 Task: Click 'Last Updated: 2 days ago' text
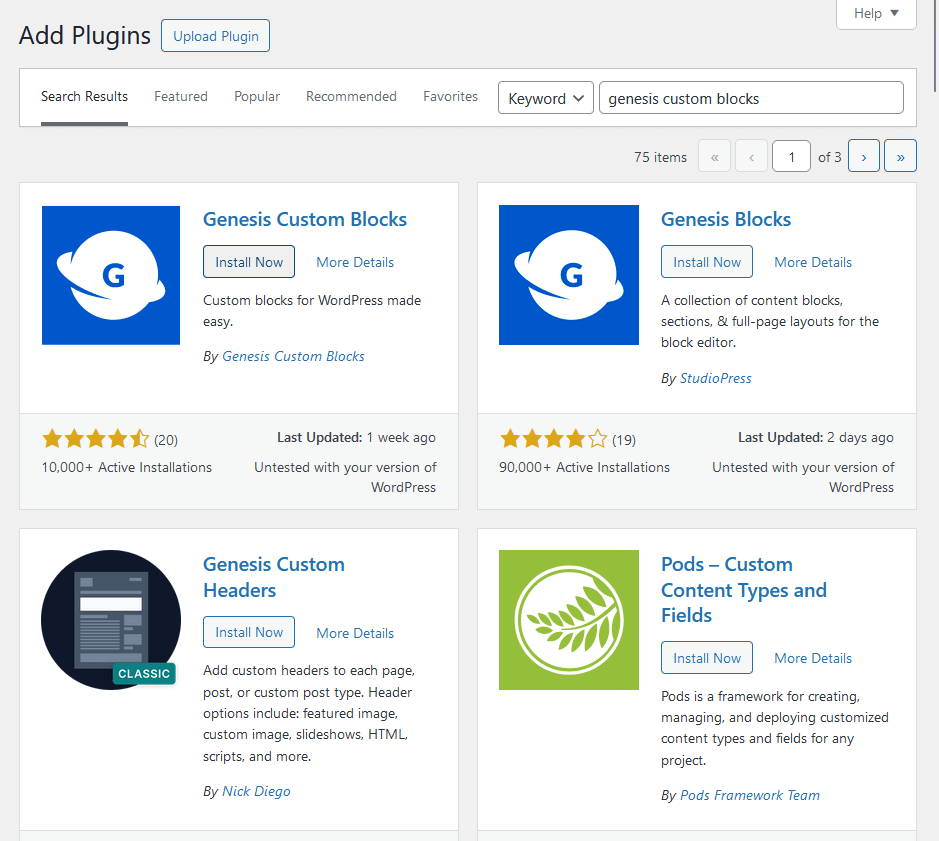[816, 438]
